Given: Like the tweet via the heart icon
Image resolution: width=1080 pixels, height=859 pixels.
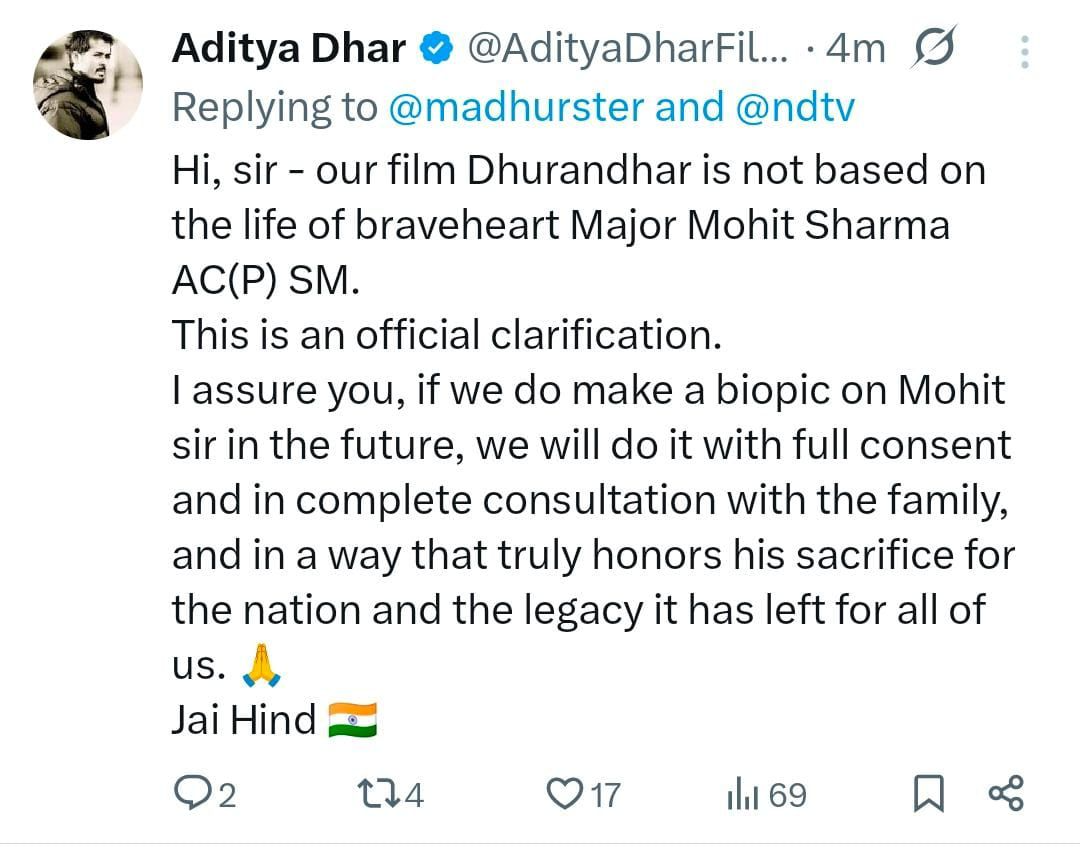Looking at the screenshot, I should pos(566,794).
